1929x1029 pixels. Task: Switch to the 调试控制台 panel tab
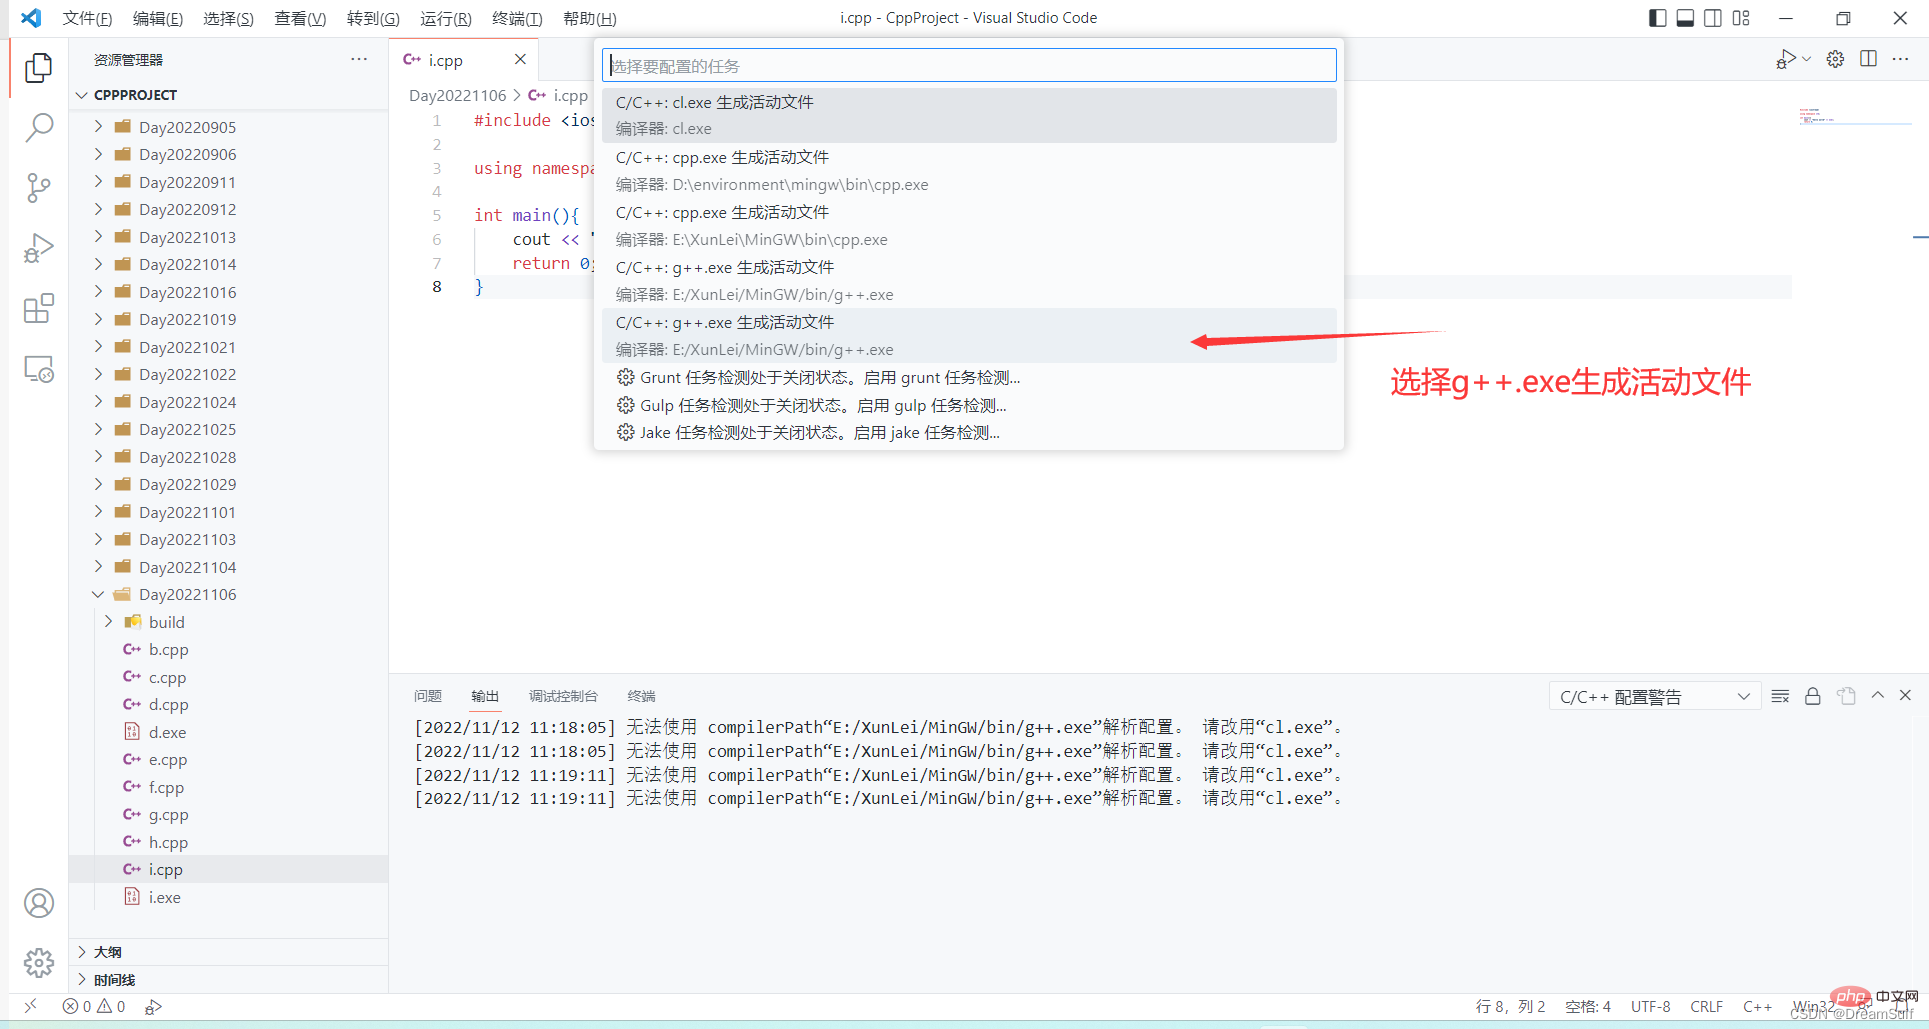563,696
